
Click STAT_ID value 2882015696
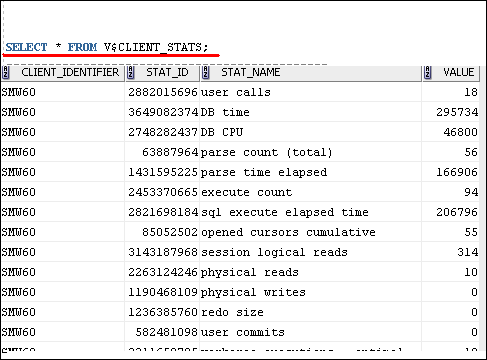[163, 92]
